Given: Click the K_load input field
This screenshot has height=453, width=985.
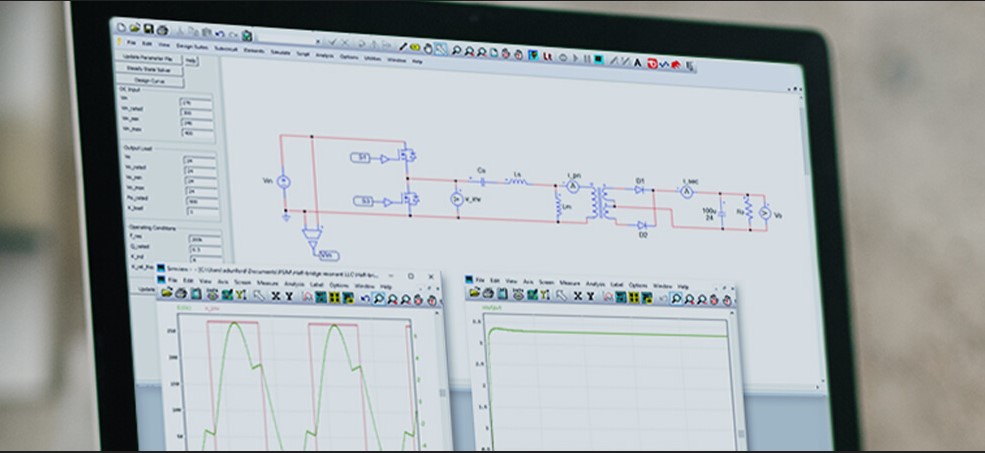Looking at the screenshot, I should 202,211.
